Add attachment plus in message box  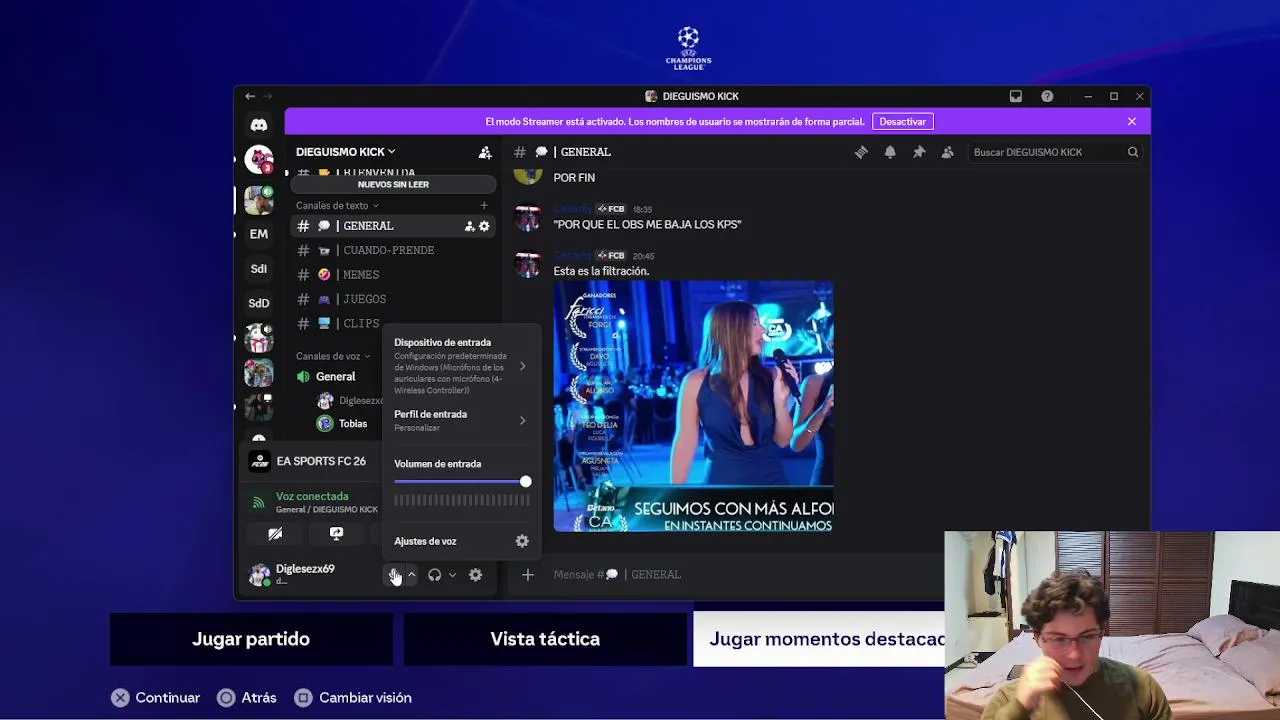(528, 575)
